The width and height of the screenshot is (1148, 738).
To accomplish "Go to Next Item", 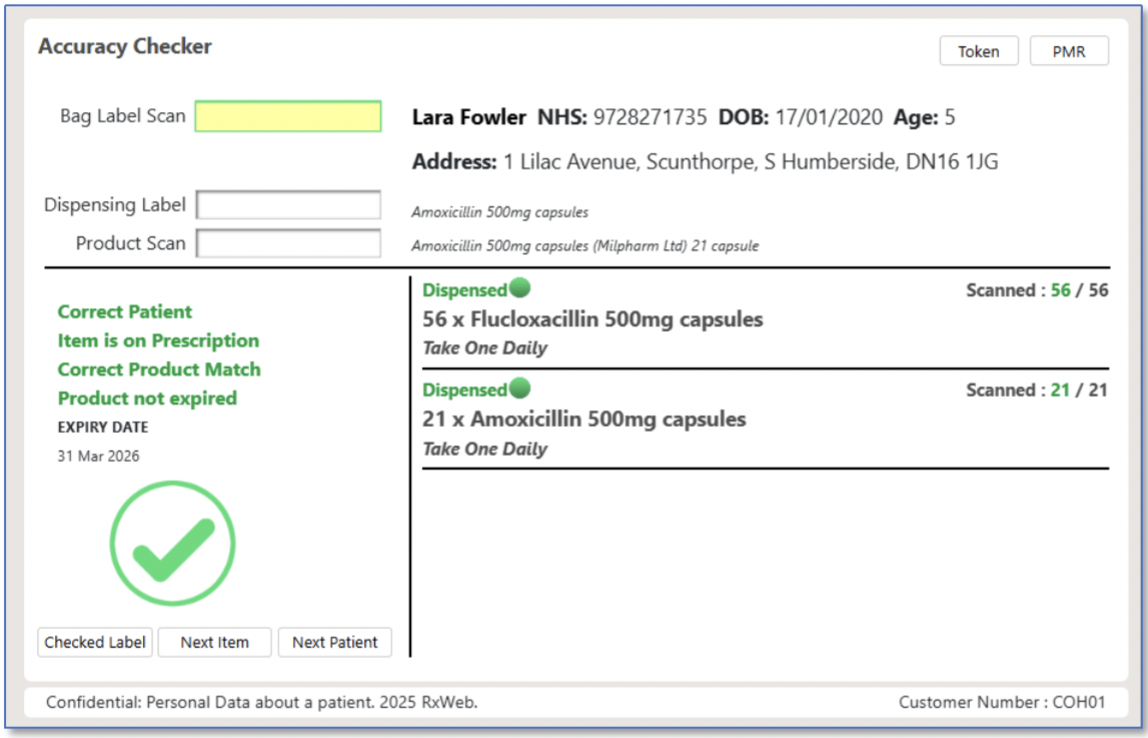I will 214,642.
